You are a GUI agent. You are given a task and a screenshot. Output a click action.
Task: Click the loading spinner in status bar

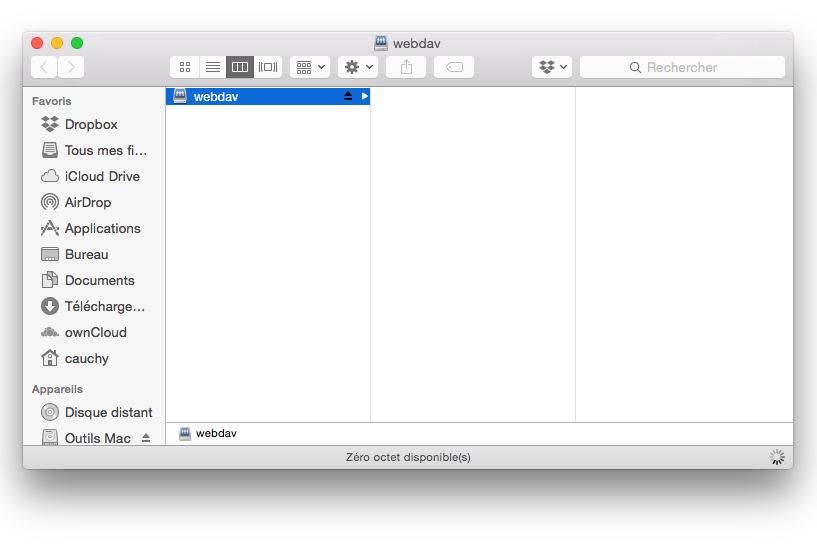pyautogui.click(x=777, y=457)
